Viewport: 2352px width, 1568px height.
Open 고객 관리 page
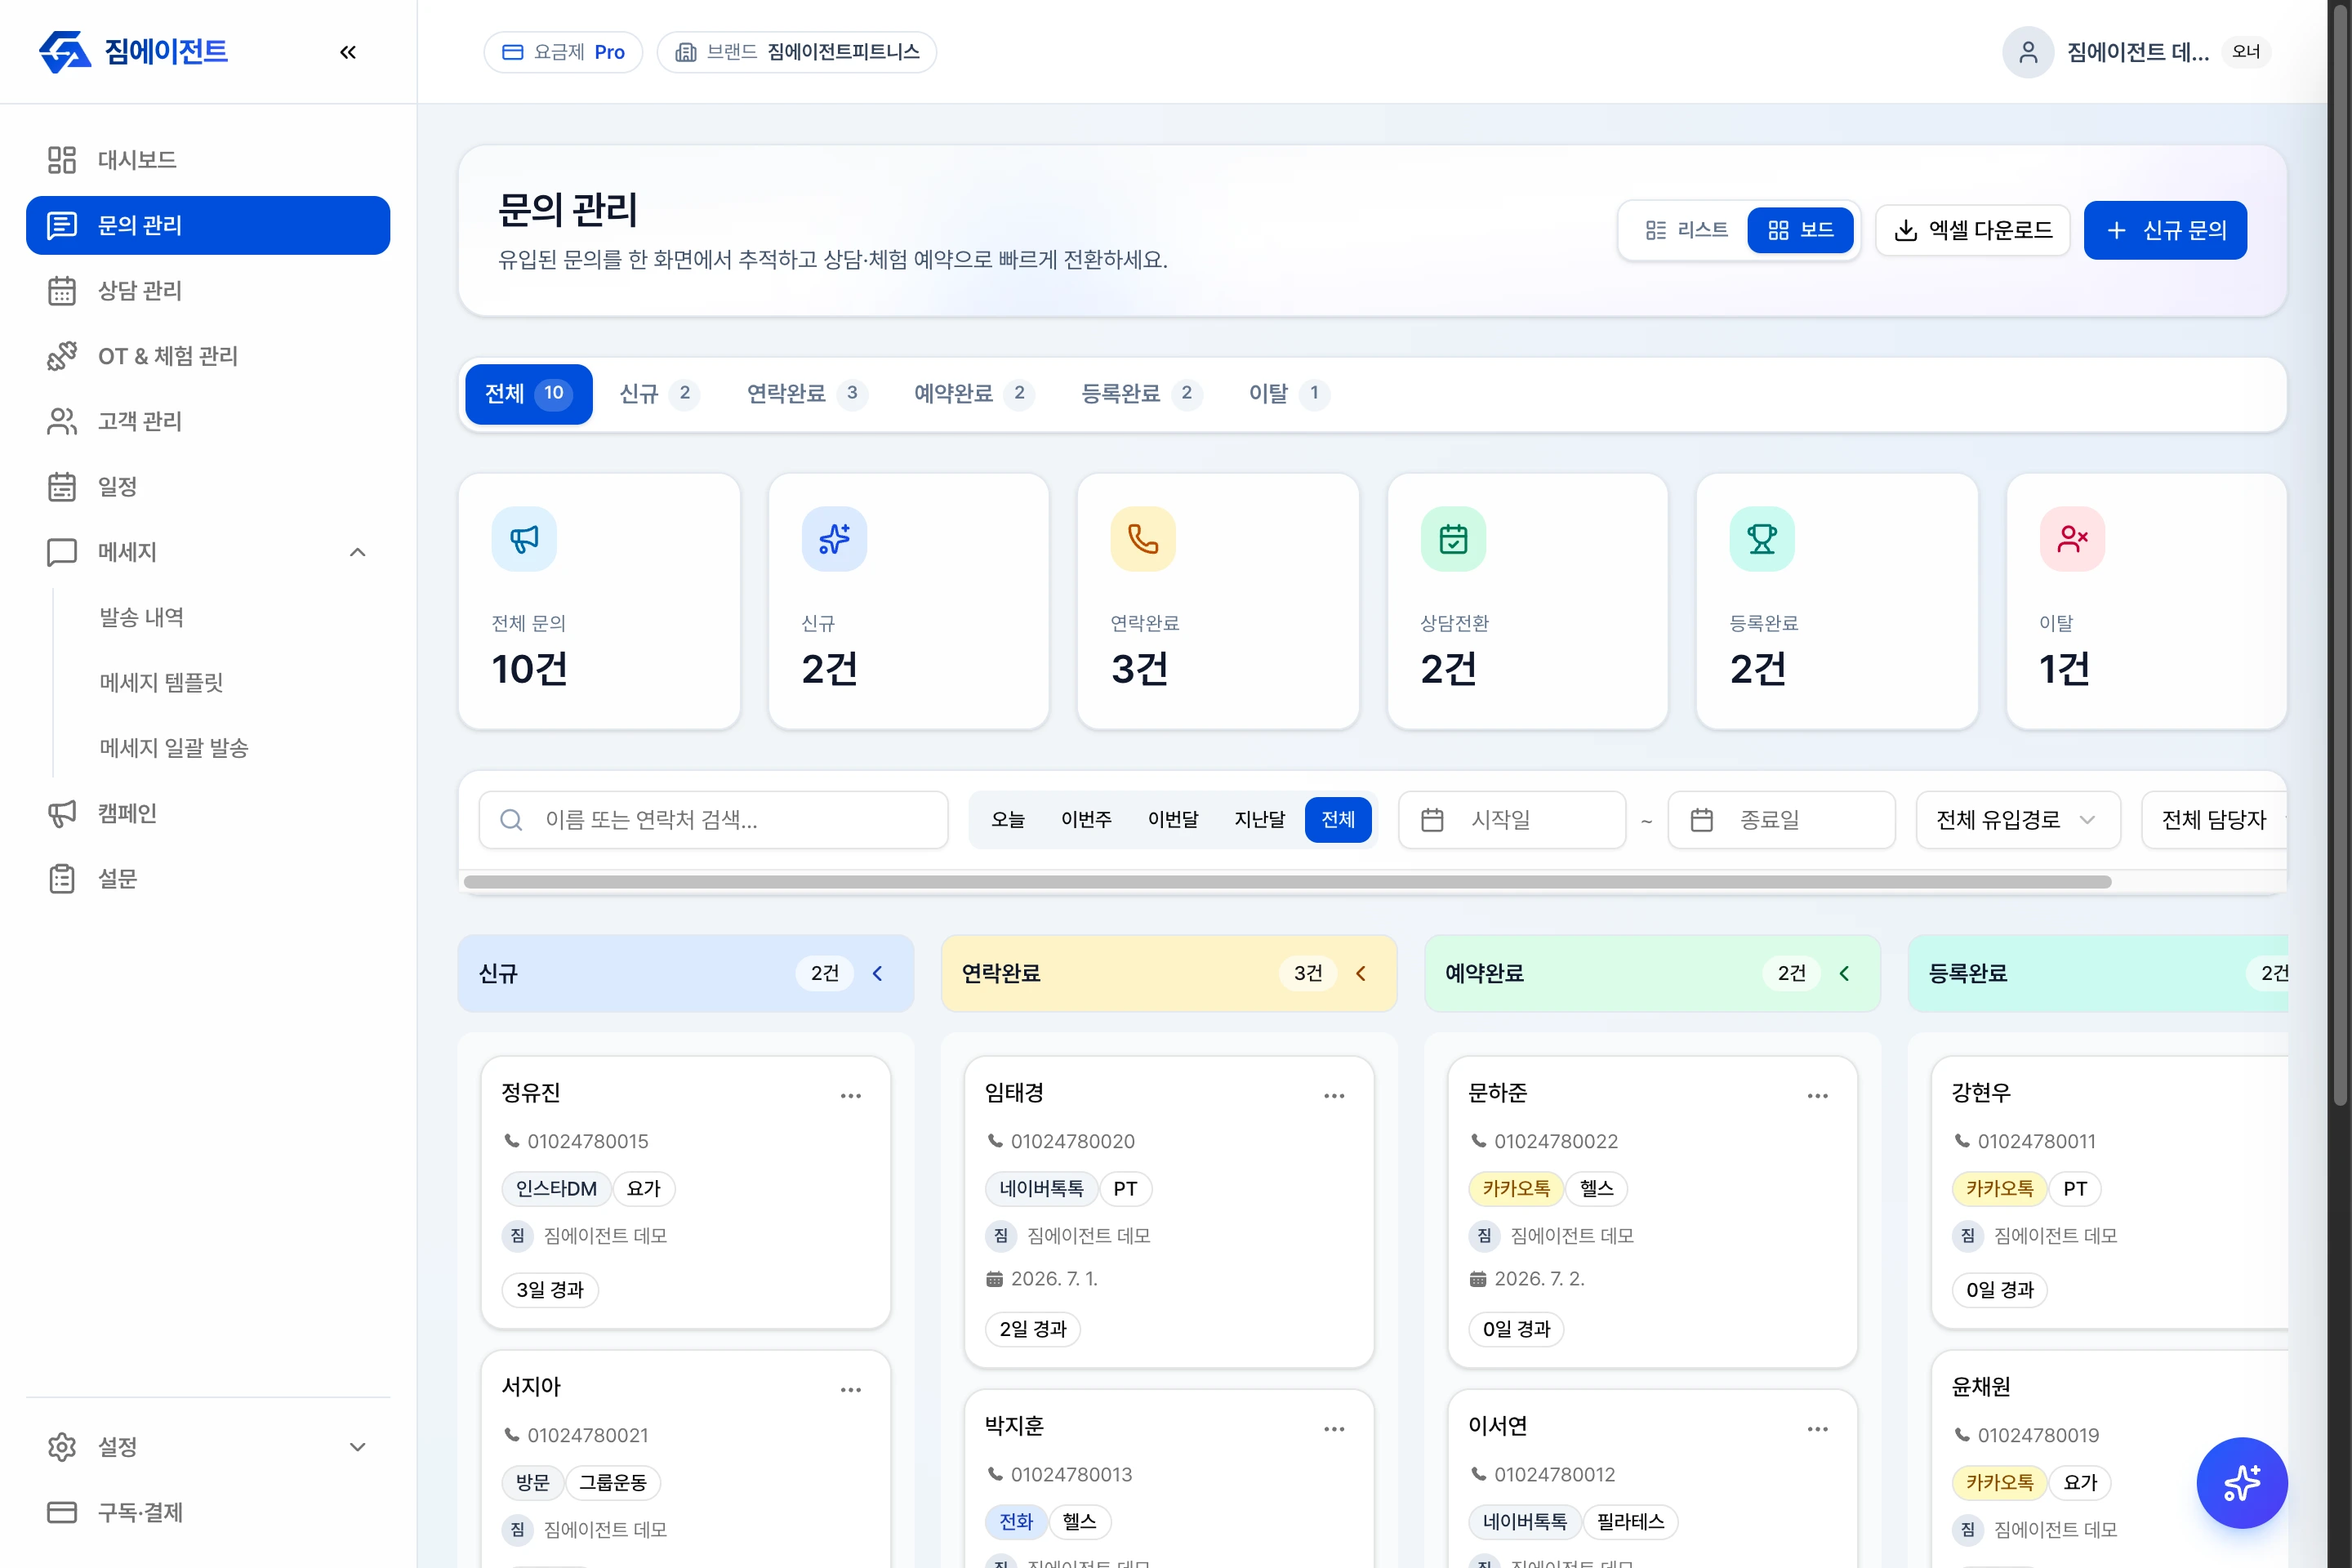(208, 421)
